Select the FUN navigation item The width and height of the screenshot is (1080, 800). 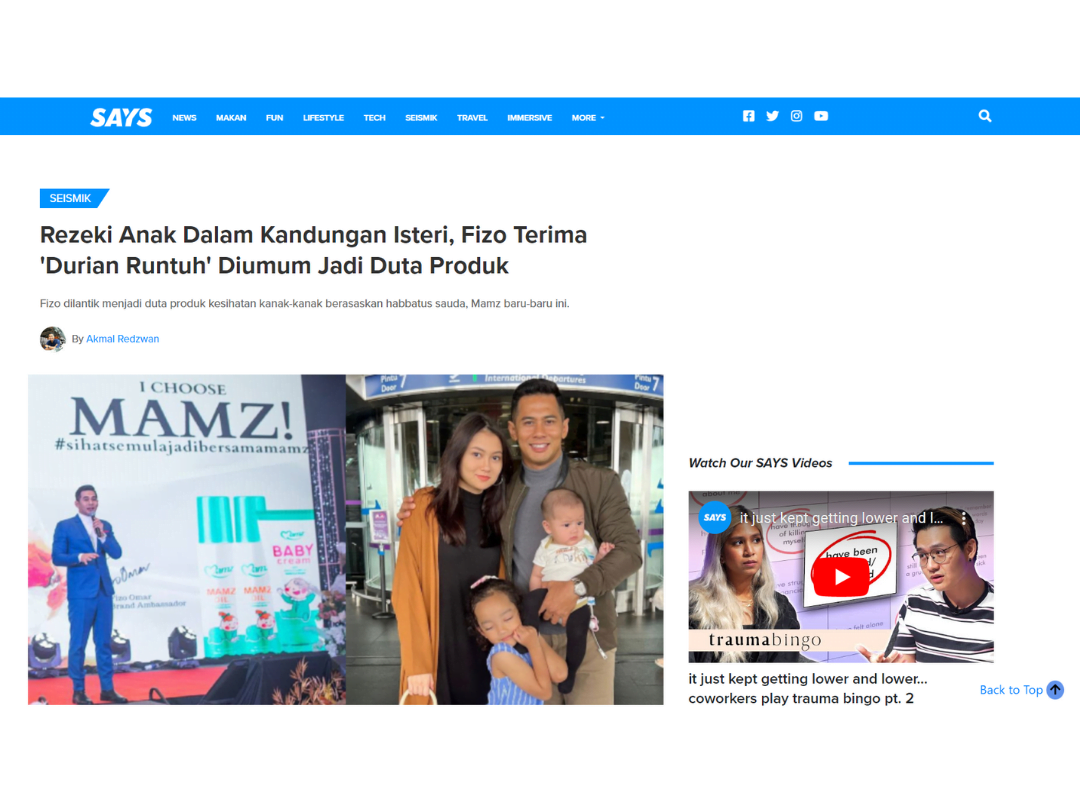tap(274, 118)
